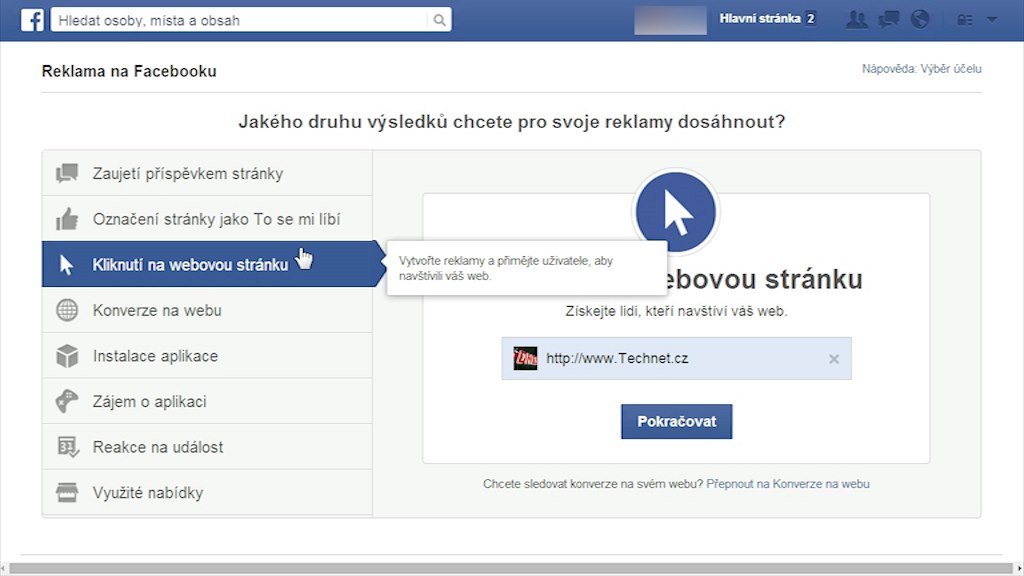Select Konverze na webu objective
The height and width of the screenshot is (576, 1024).
pos(157,310)
